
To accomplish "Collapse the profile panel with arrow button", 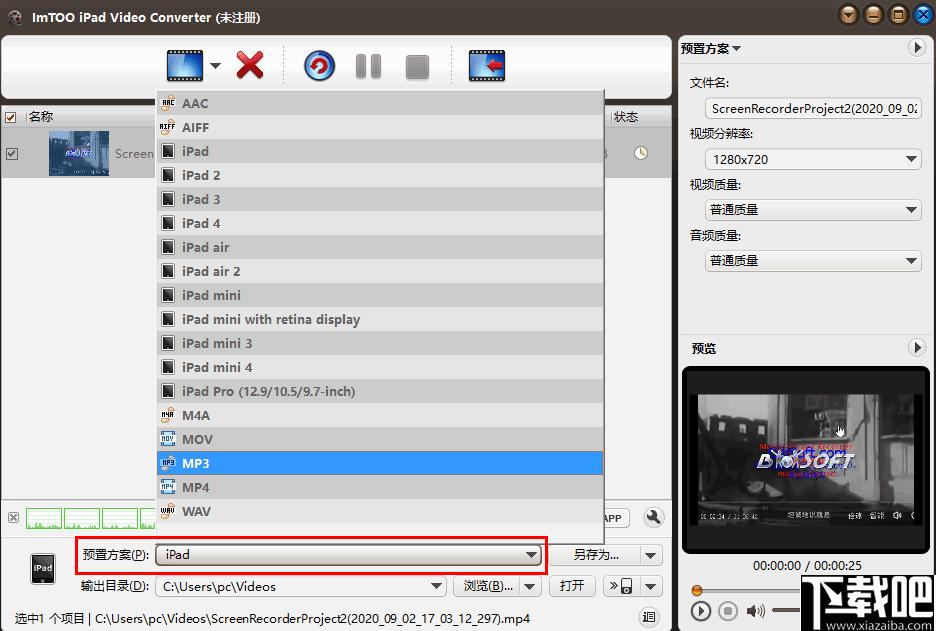I will coord(916,47).
